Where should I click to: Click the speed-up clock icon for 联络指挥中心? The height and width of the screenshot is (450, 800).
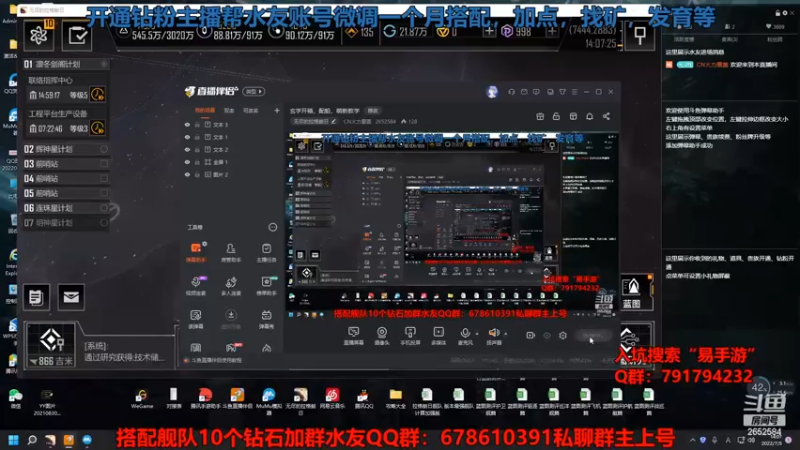(x=97, y=94)
